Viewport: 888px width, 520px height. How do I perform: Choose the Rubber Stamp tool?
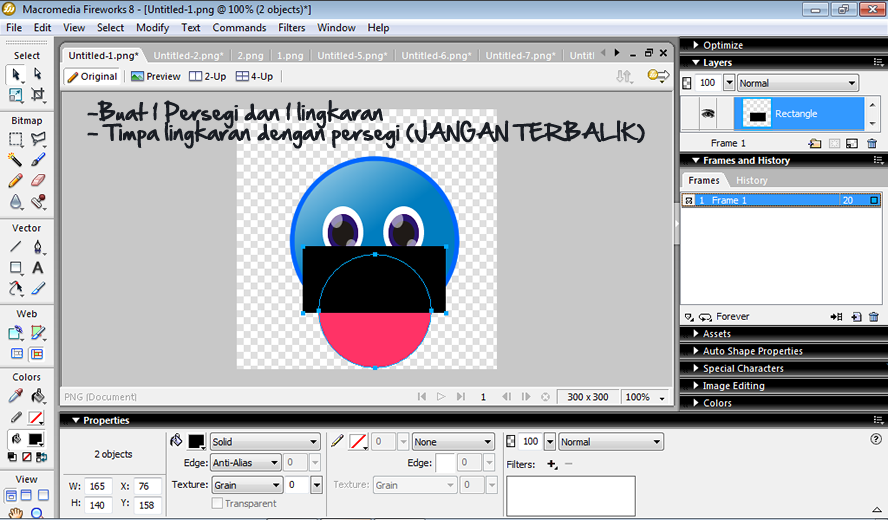37,202
